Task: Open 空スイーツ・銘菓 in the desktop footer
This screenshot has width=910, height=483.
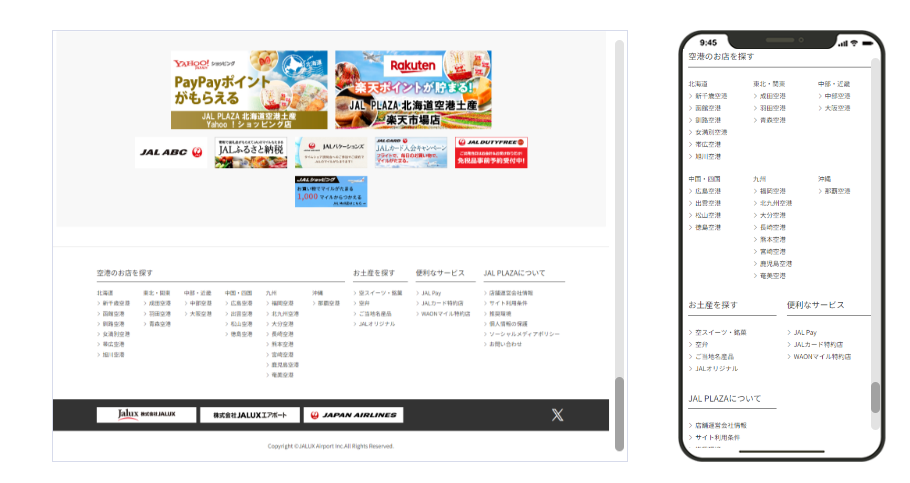Action: [380, 293]
